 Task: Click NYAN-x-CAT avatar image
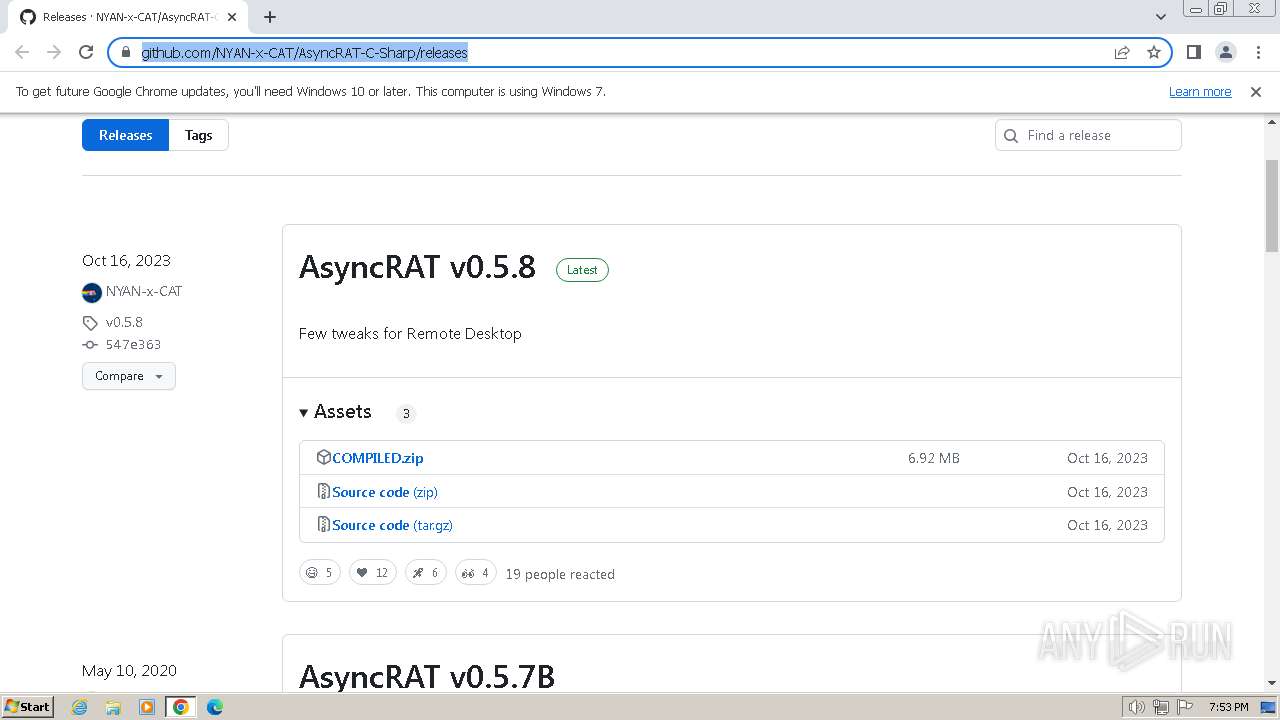pyautogui.click(x=92, y=292)
